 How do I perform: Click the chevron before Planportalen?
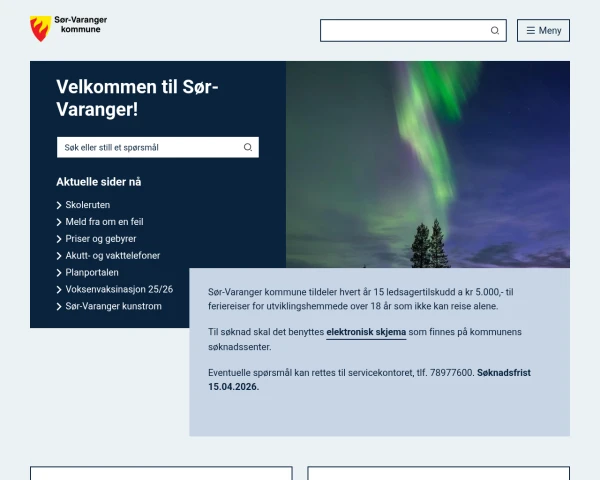pos(59,273)
